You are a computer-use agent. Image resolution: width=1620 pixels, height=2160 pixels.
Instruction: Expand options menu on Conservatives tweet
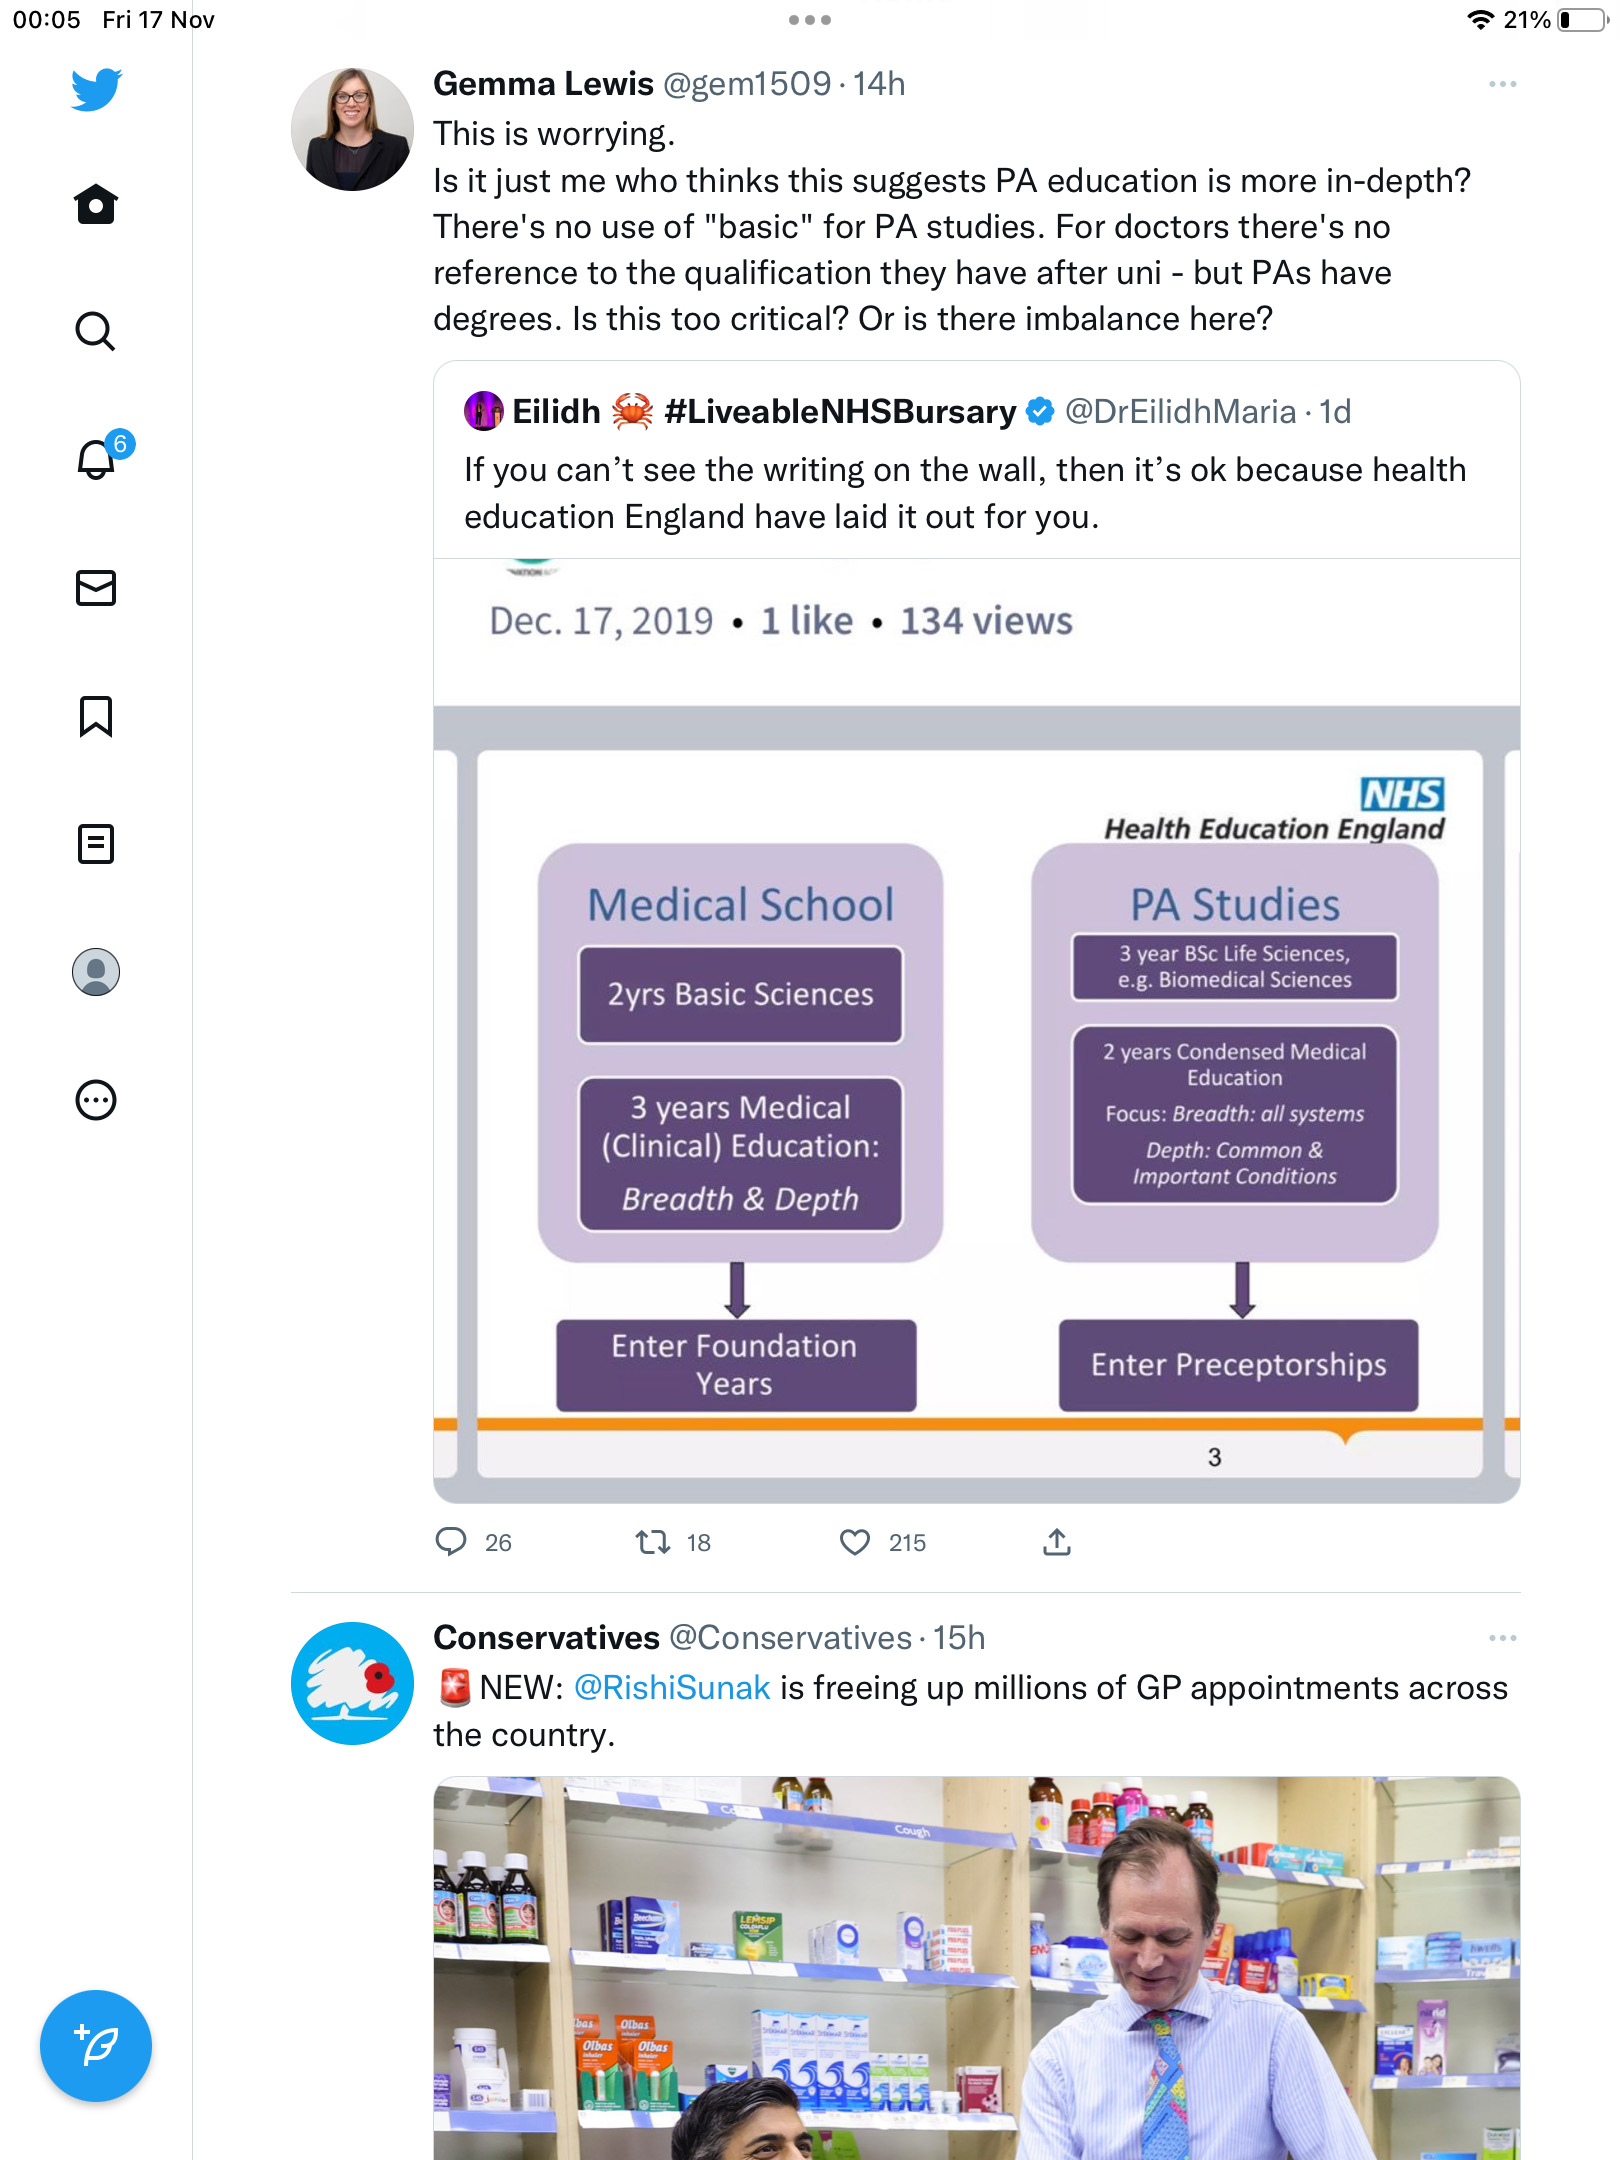[x=1502, y=1638]
